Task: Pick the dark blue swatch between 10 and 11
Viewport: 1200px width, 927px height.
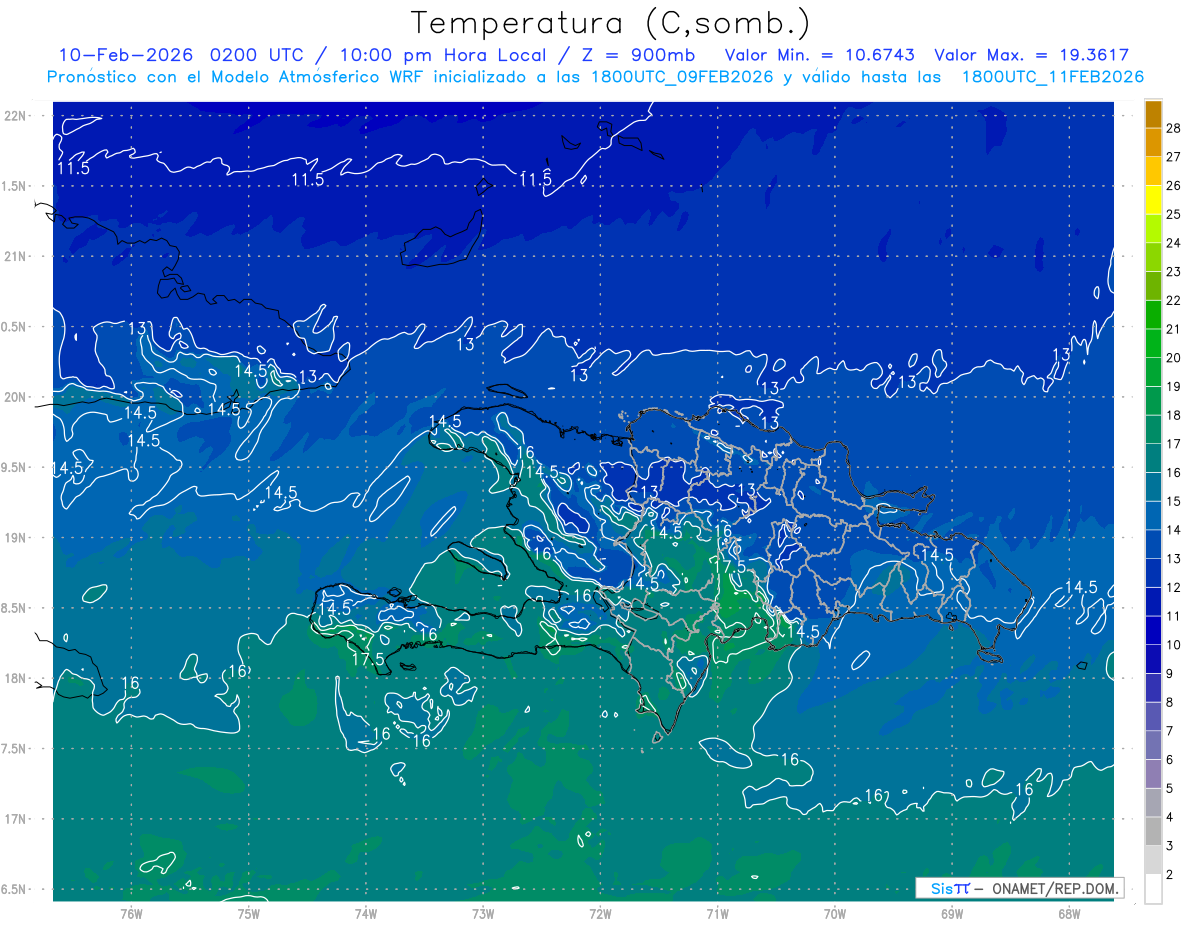Action: pos(1153,631)
